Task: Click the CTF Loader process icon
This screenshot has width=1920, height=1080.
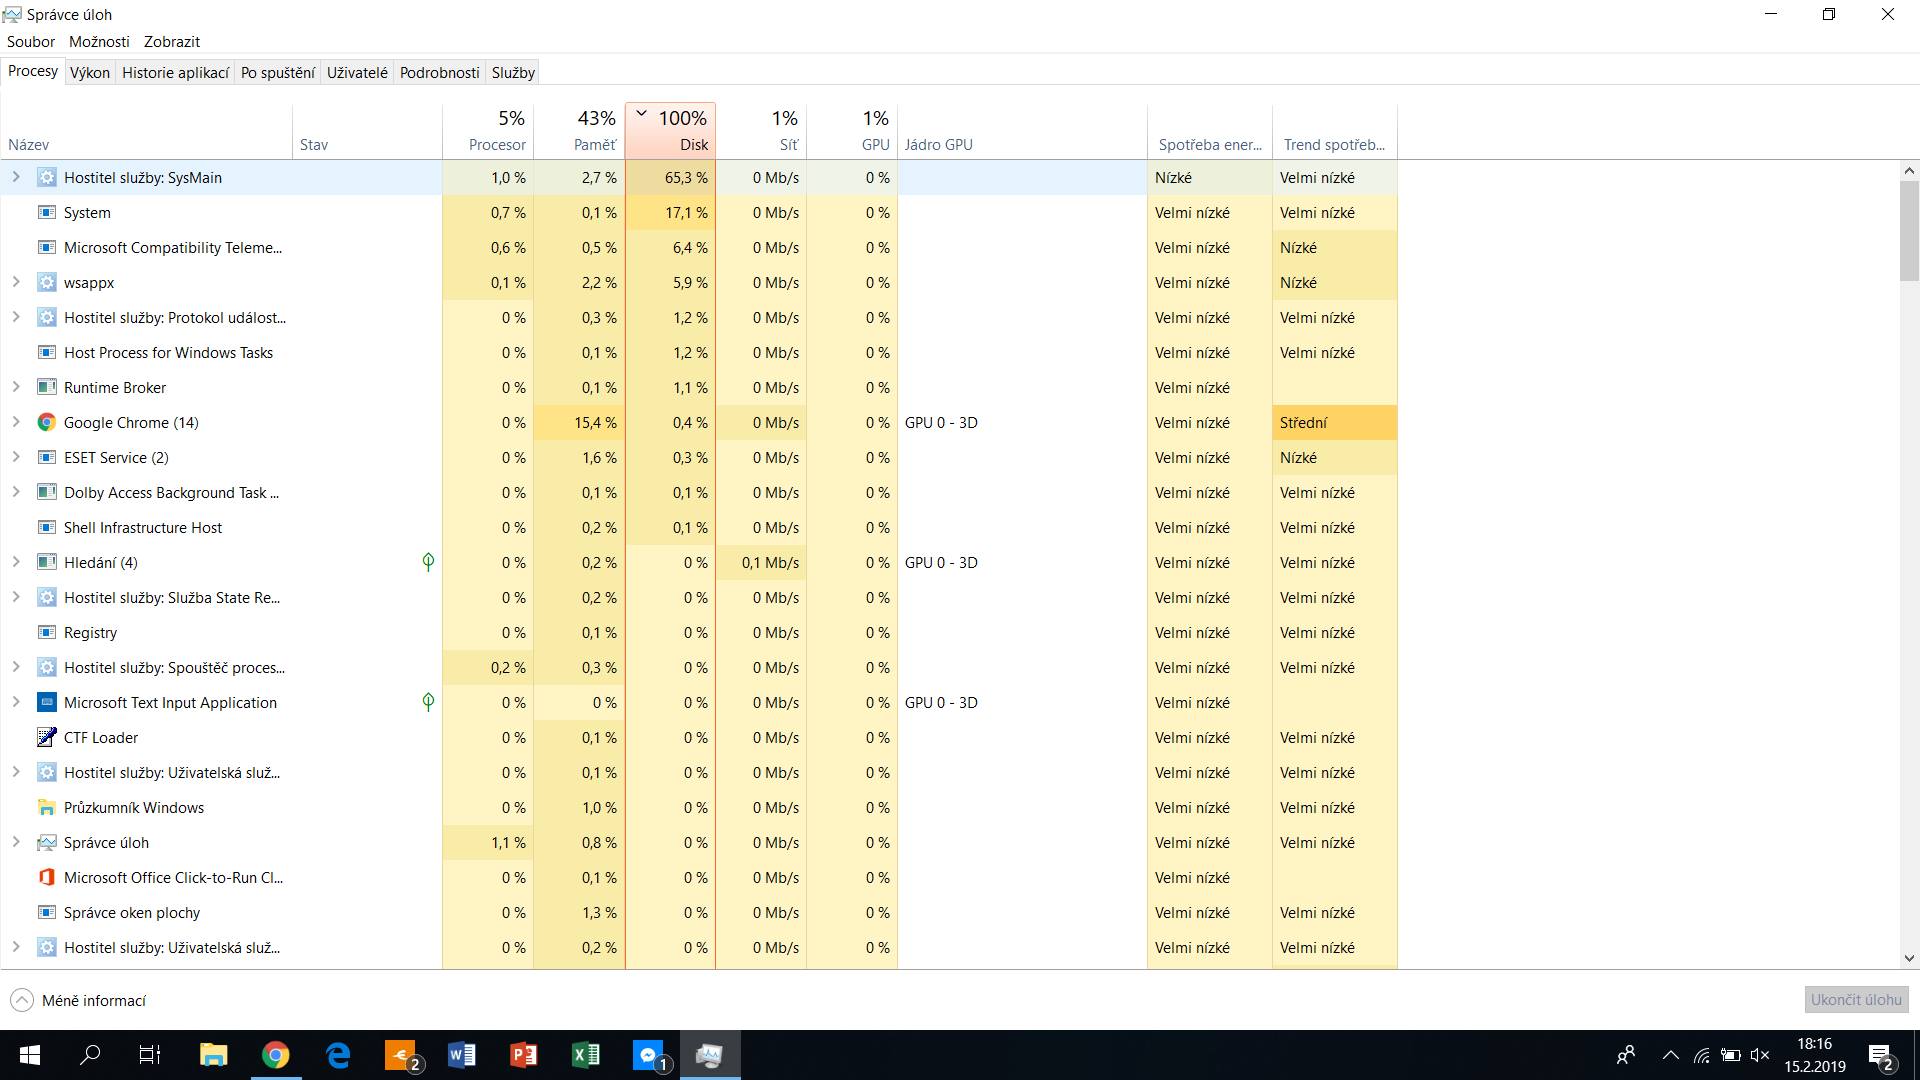Action: pos(46,737)
